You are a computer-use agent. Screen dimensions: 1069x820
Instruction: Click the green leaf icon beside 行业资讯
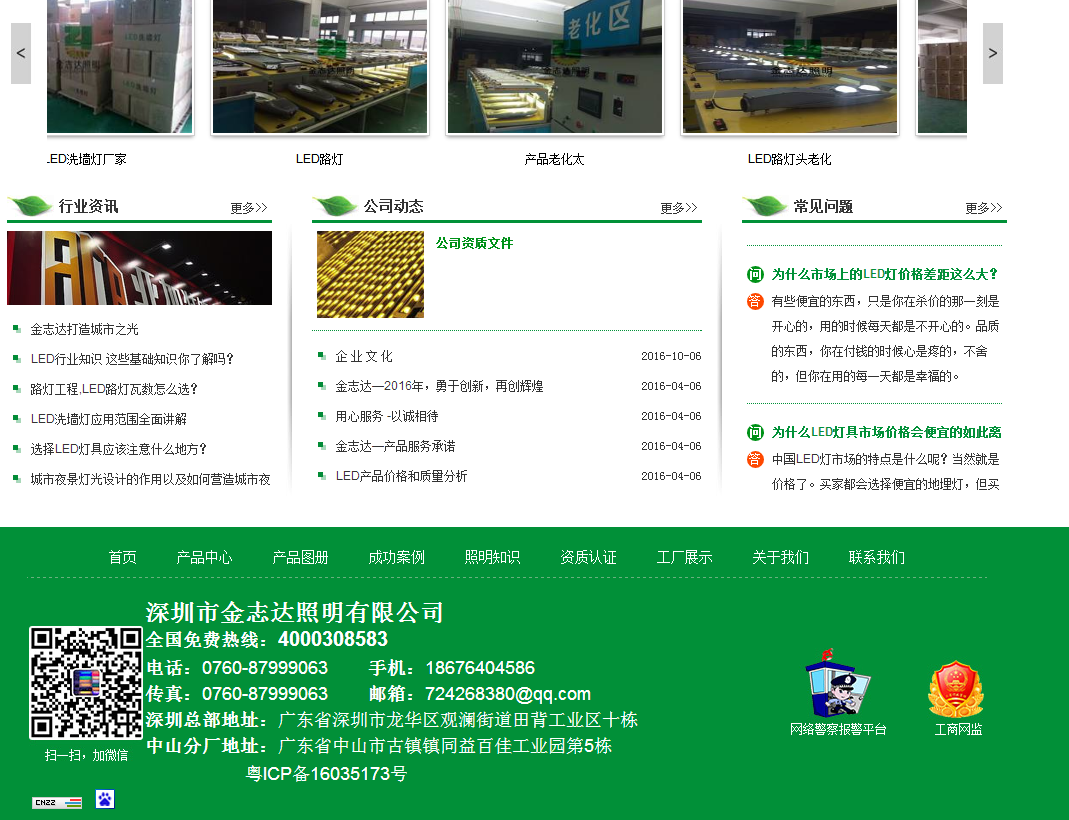[x=30, y=206]
